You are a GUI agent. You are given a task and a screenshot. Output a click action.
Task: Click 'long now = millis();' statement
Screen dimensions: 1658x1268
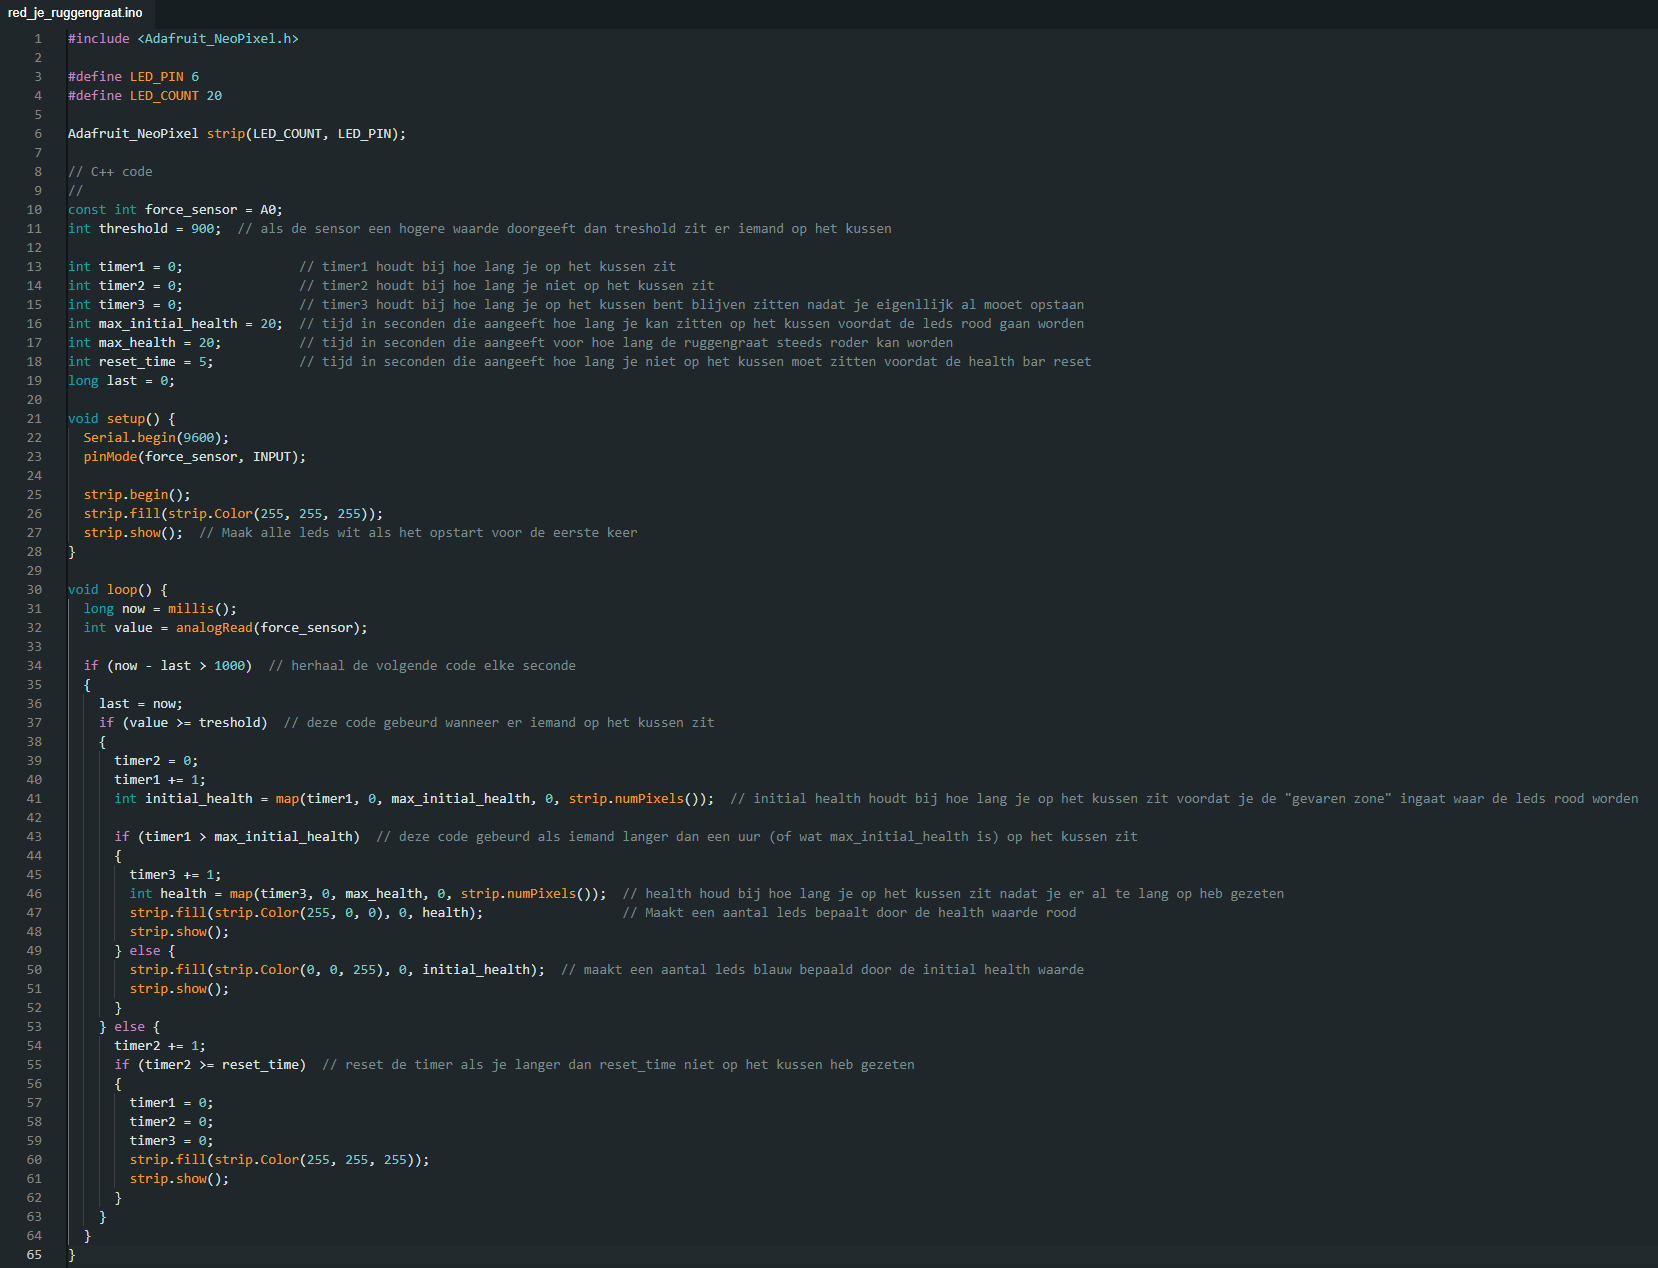click(160, 609)
